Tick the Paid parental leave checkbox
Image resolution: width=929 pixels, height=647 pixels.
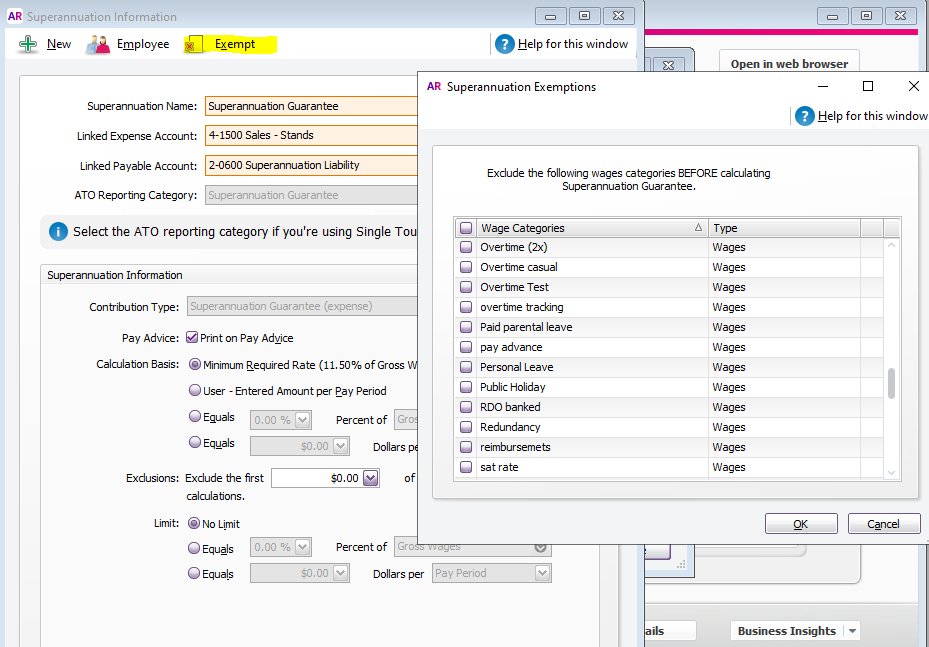[x=466, y=327]
